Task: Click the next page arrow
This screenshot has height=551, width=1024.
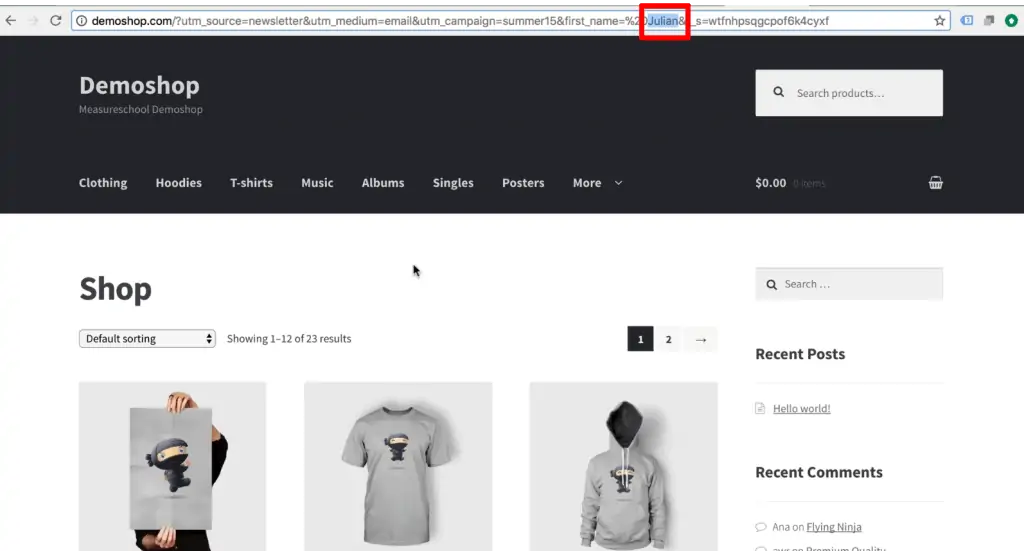Action: coord(701,339)
